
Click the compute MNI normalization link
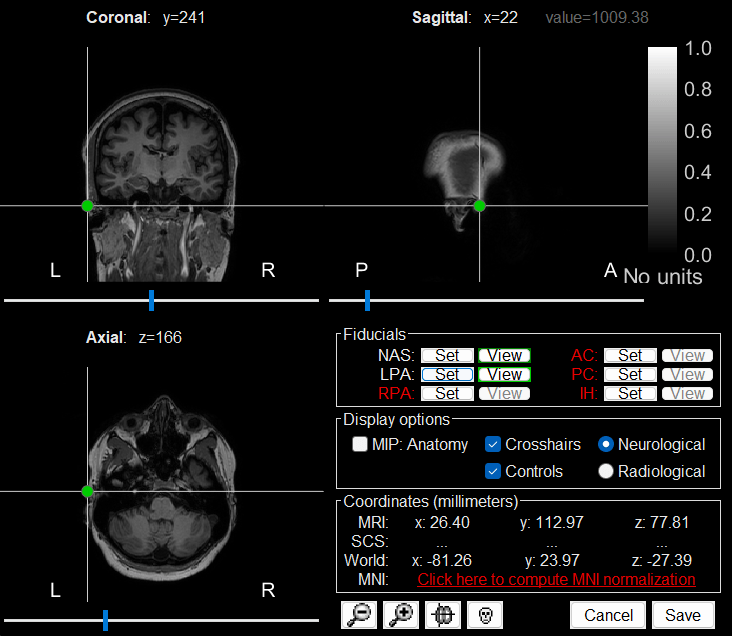coord(556,580)
